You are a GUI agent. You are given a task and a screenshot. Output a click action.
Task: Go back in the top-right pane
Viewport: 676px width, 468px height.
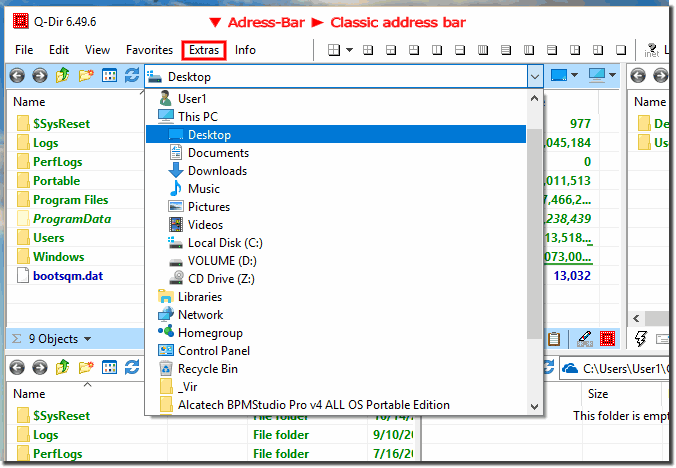638,76
